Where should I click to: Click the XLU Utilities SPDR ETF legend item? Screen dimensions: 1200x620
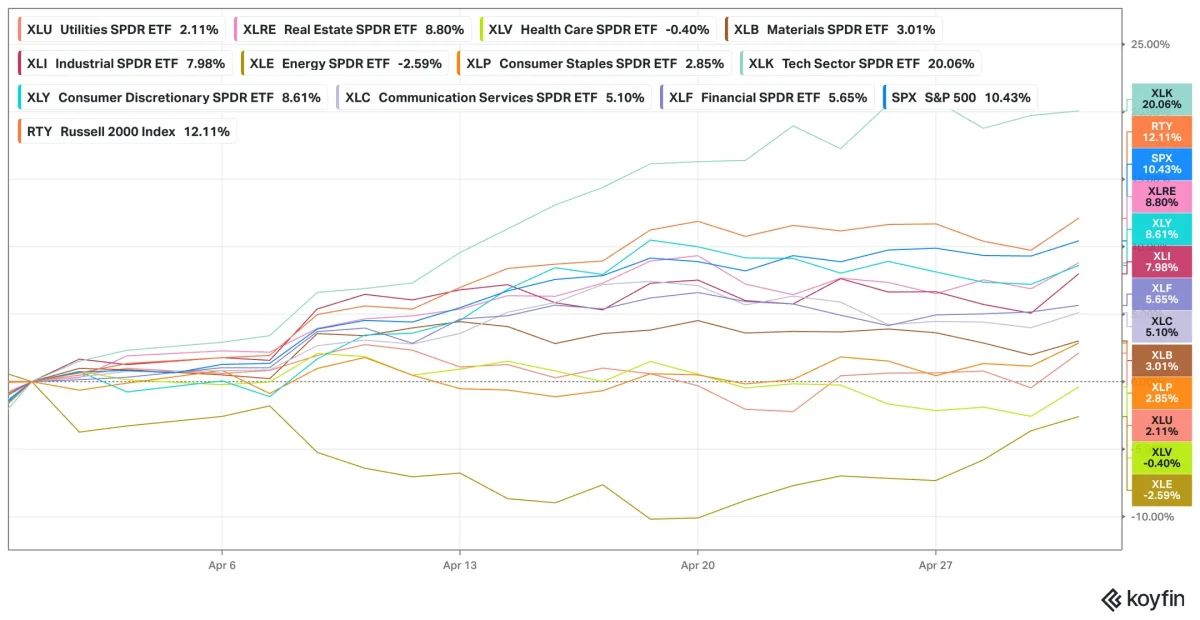(x=122, y=30)
